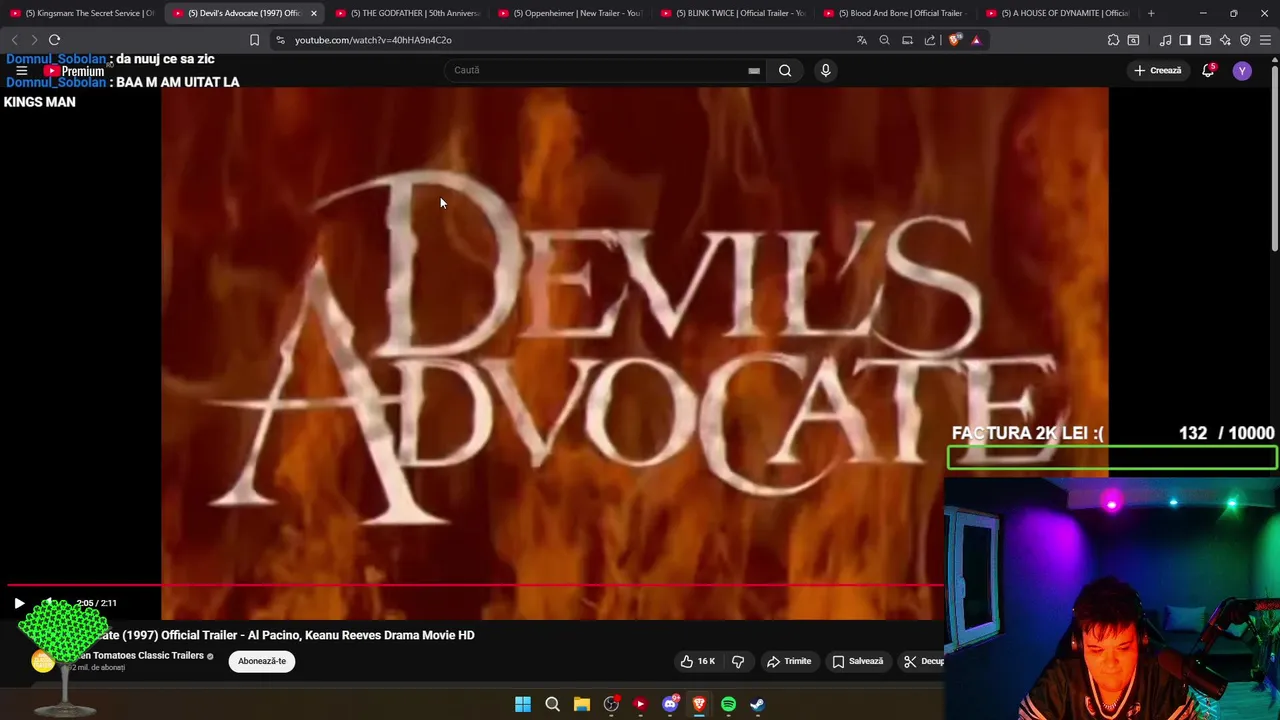The height and width of the screenshot is (720, 1280).
Task: Open the YouTube notifications bell
Action: tap(1208, 70)
